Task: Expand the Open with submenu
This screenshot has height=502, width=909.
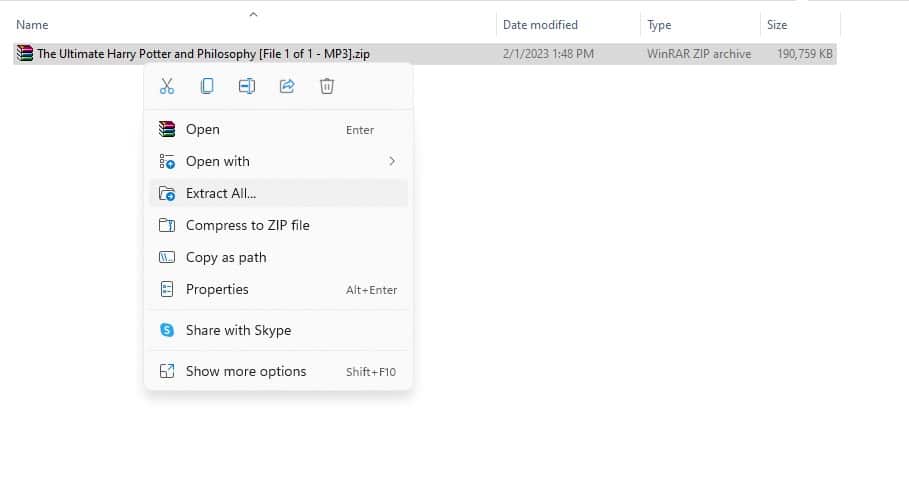Action: point(278,161)
